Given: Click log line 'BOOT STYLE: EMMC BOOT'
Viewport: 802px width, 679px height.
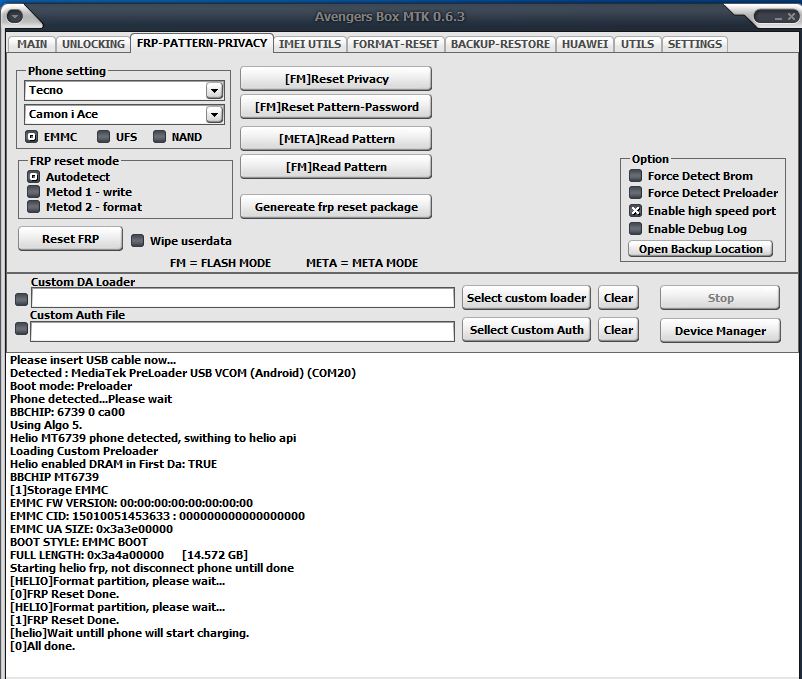Looking at the screenshot, I should click(x=79, y=542).
